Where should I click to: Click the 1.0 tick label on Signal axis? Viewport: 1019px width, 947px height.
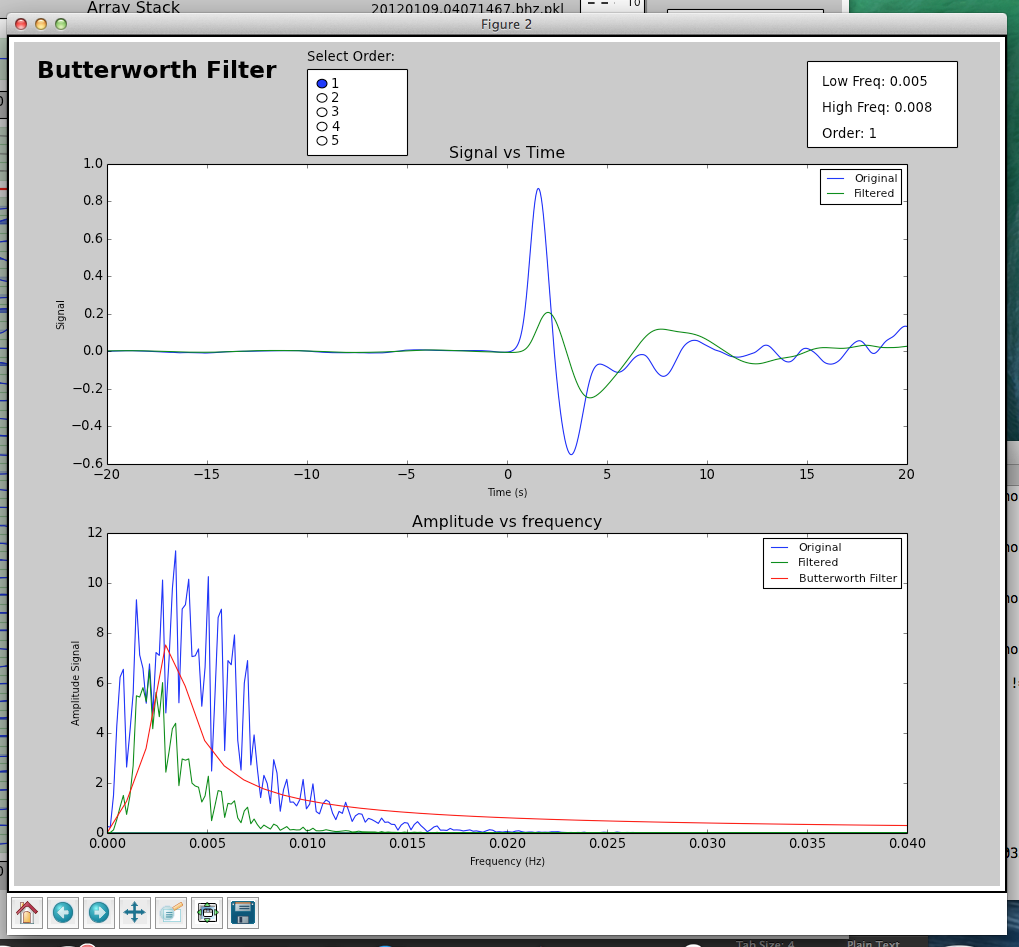click(x=93, y=163)
